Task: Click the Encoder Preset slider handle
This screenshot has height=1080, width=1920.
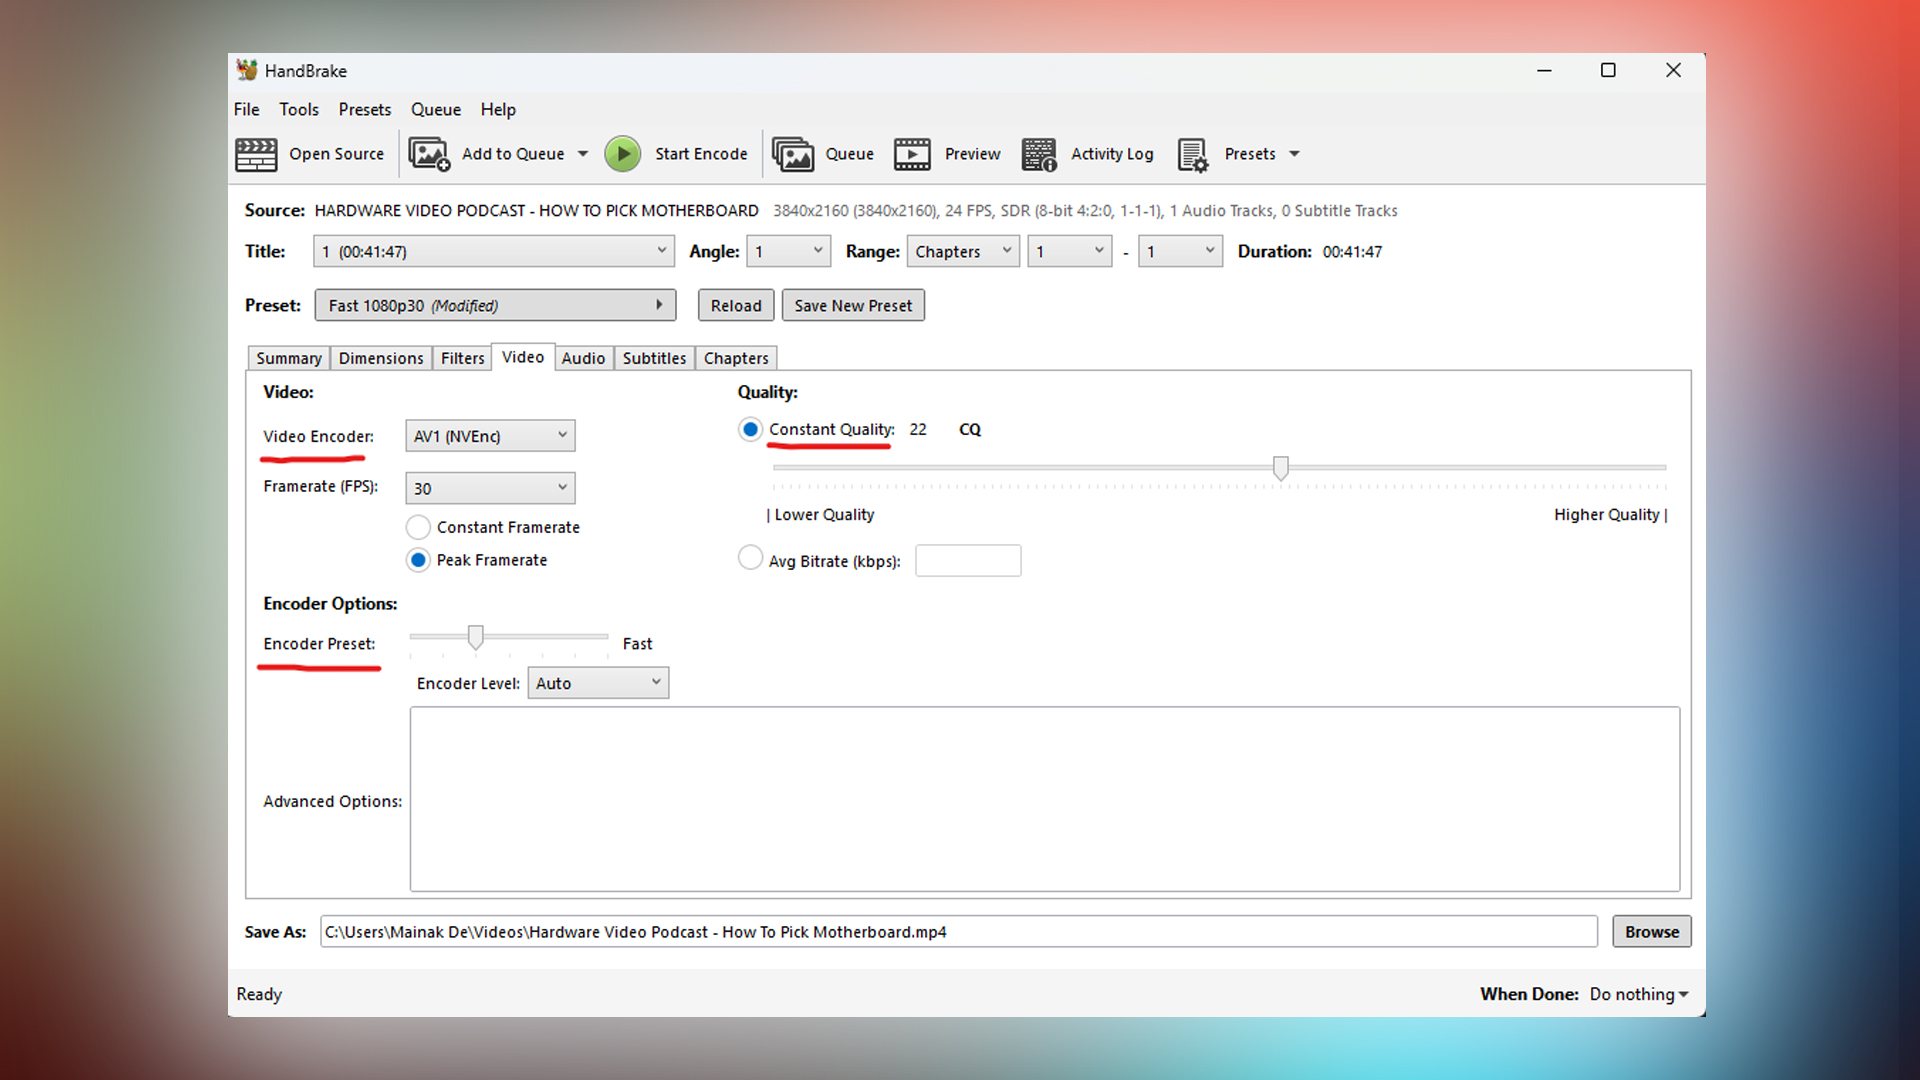Action: click(x=476, y=636)
